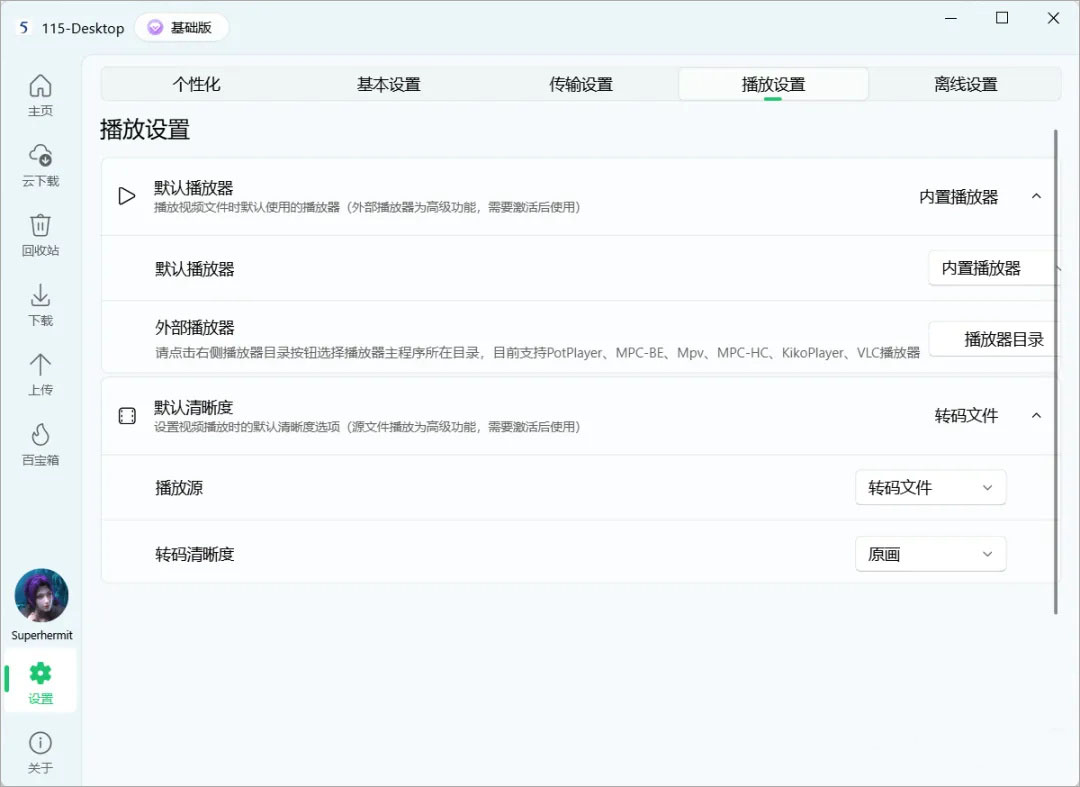Image resolution: width=1080 pixels, height=787 pixels.
Task: Open the 关于 about info icon
Action: tap(40, 743)
